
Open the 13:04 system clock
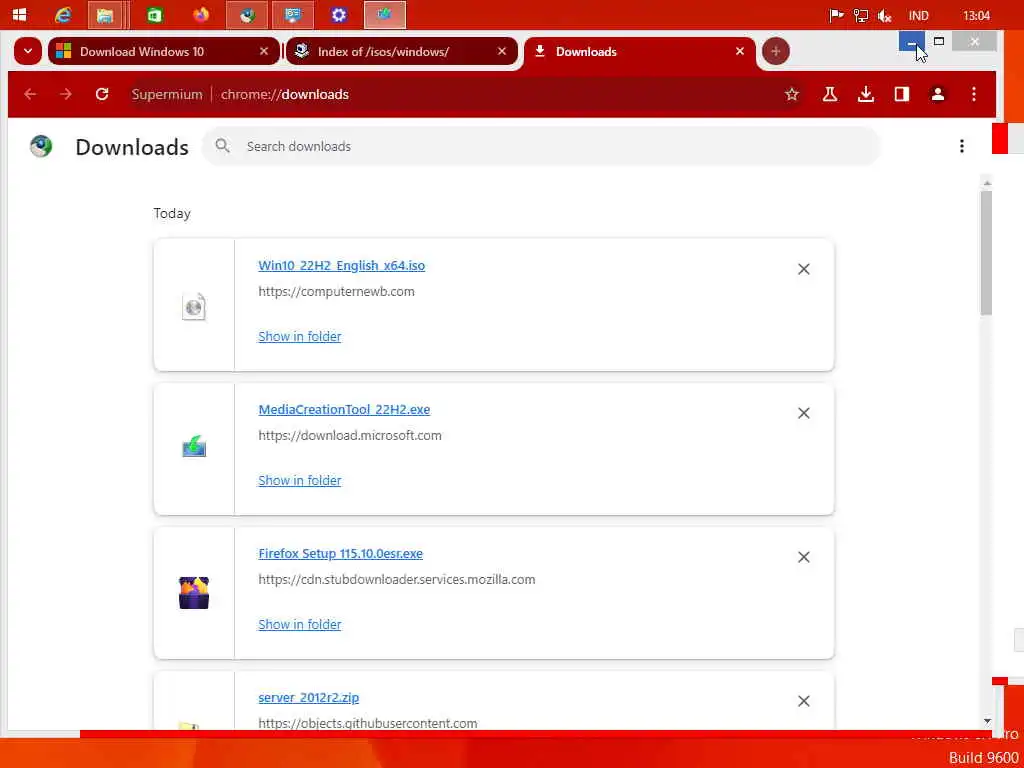(x=976, y=16)
